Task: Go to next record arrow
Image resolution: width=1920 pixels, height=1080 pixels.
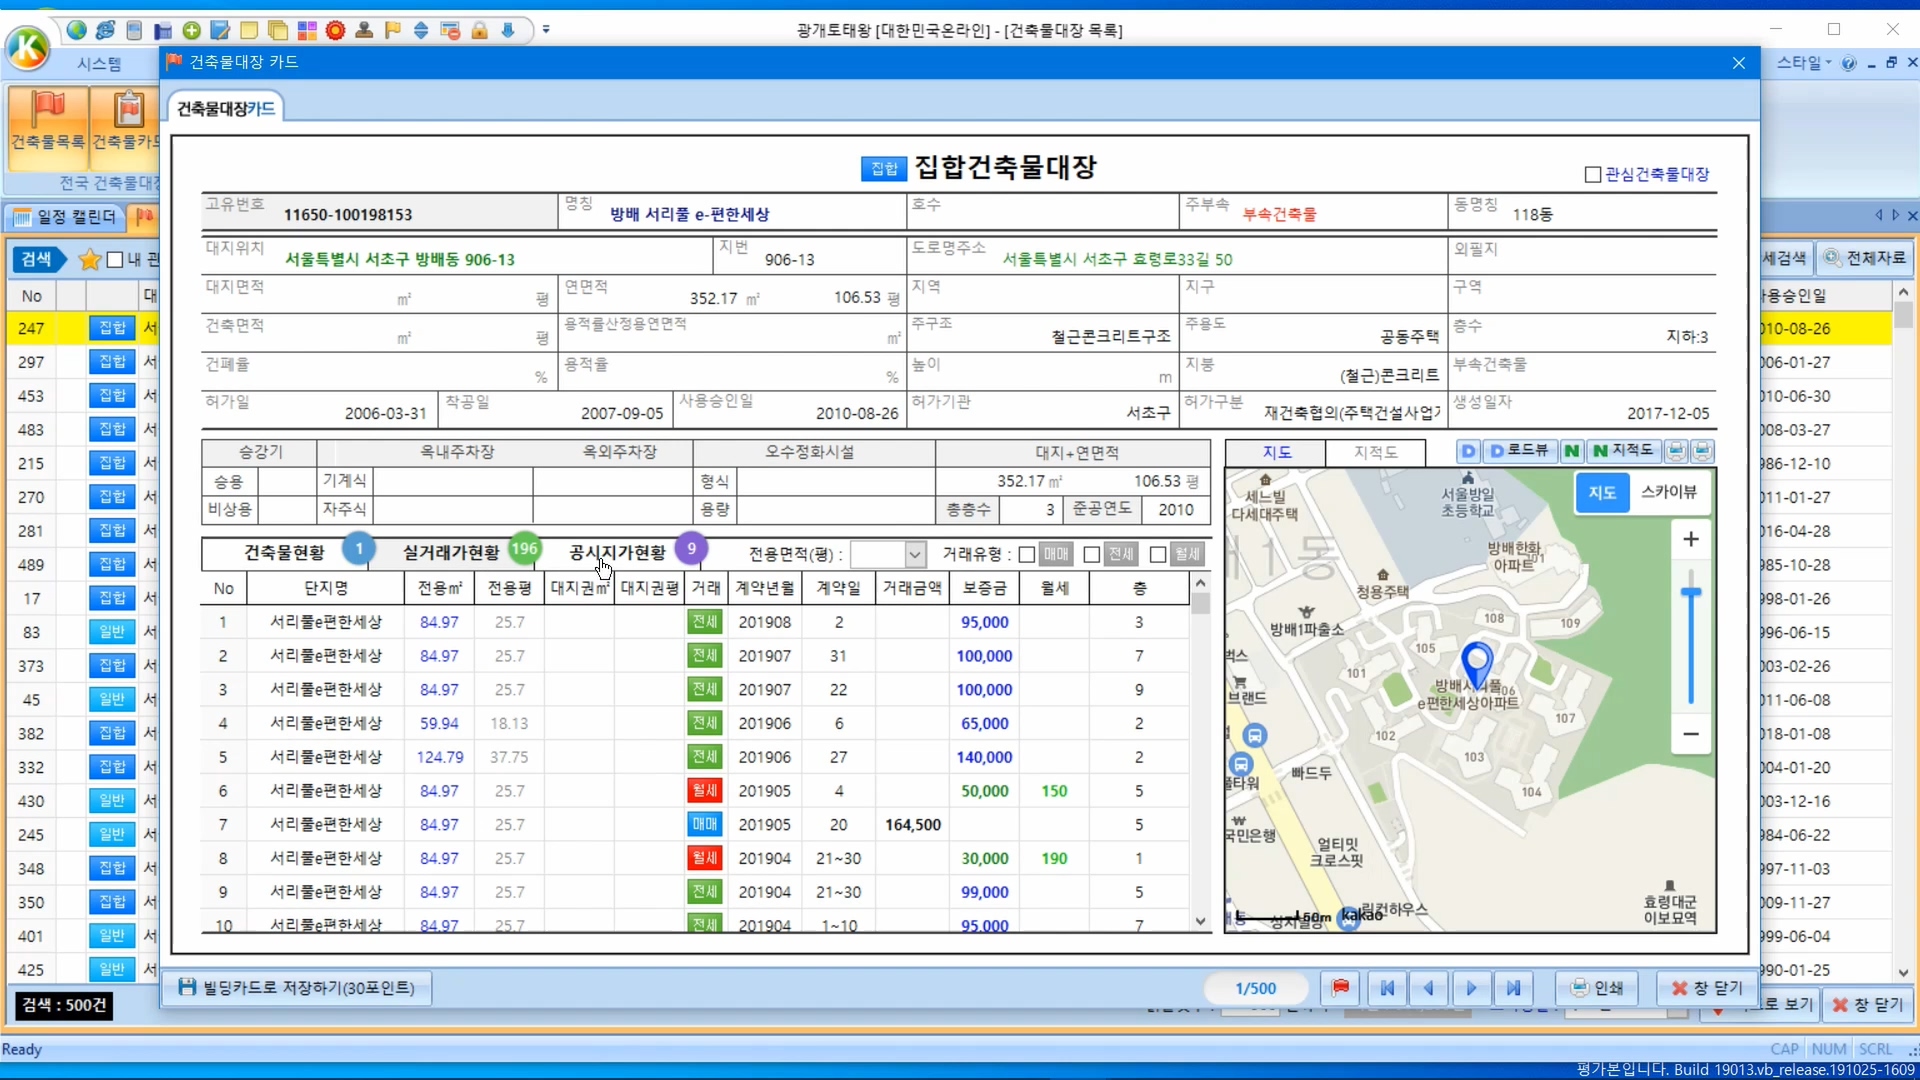Action: [x=1471, y=988]
